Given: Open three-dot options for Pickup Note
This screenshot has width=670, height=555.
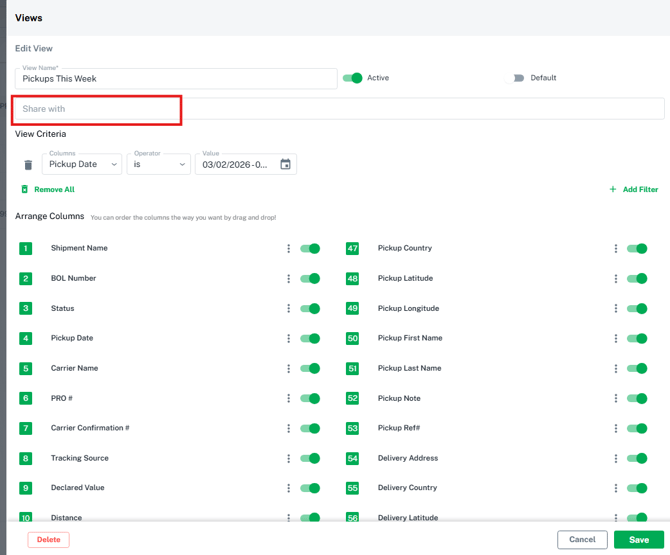Looking at the screenshot, I should pos(616,399).
